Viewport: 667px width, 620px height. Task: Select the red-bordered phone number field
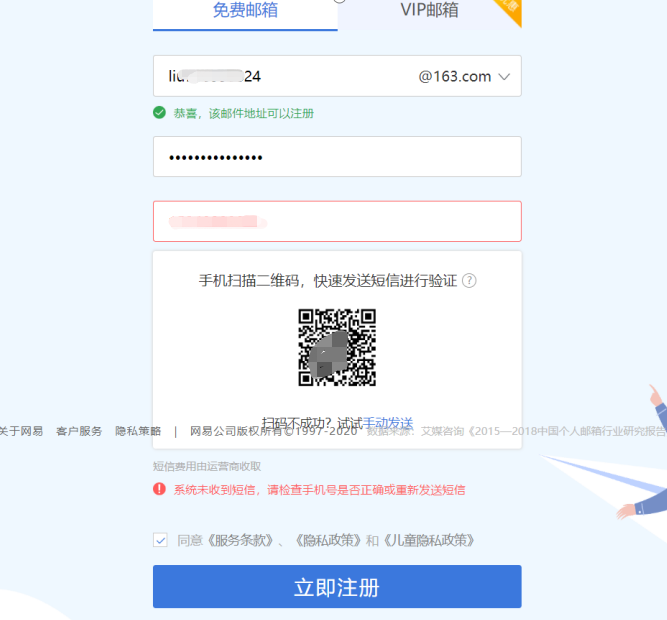[x=337, y=221]
